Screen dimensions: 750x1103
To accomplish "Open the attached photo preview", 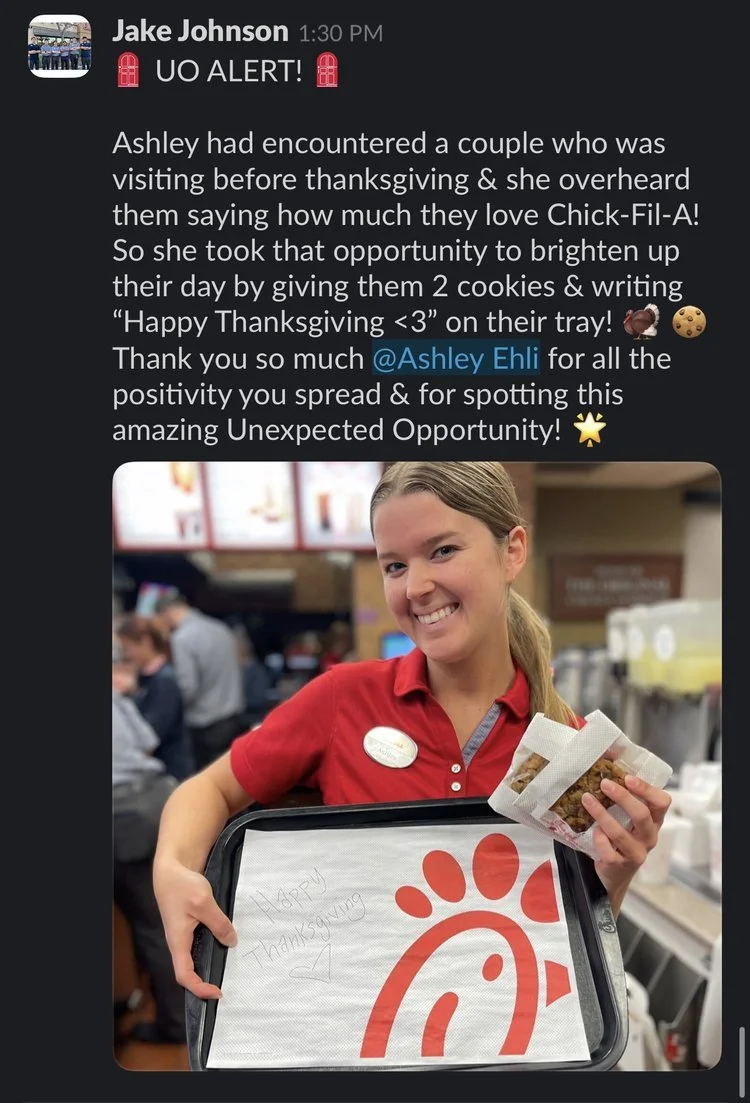I will 417,765.
